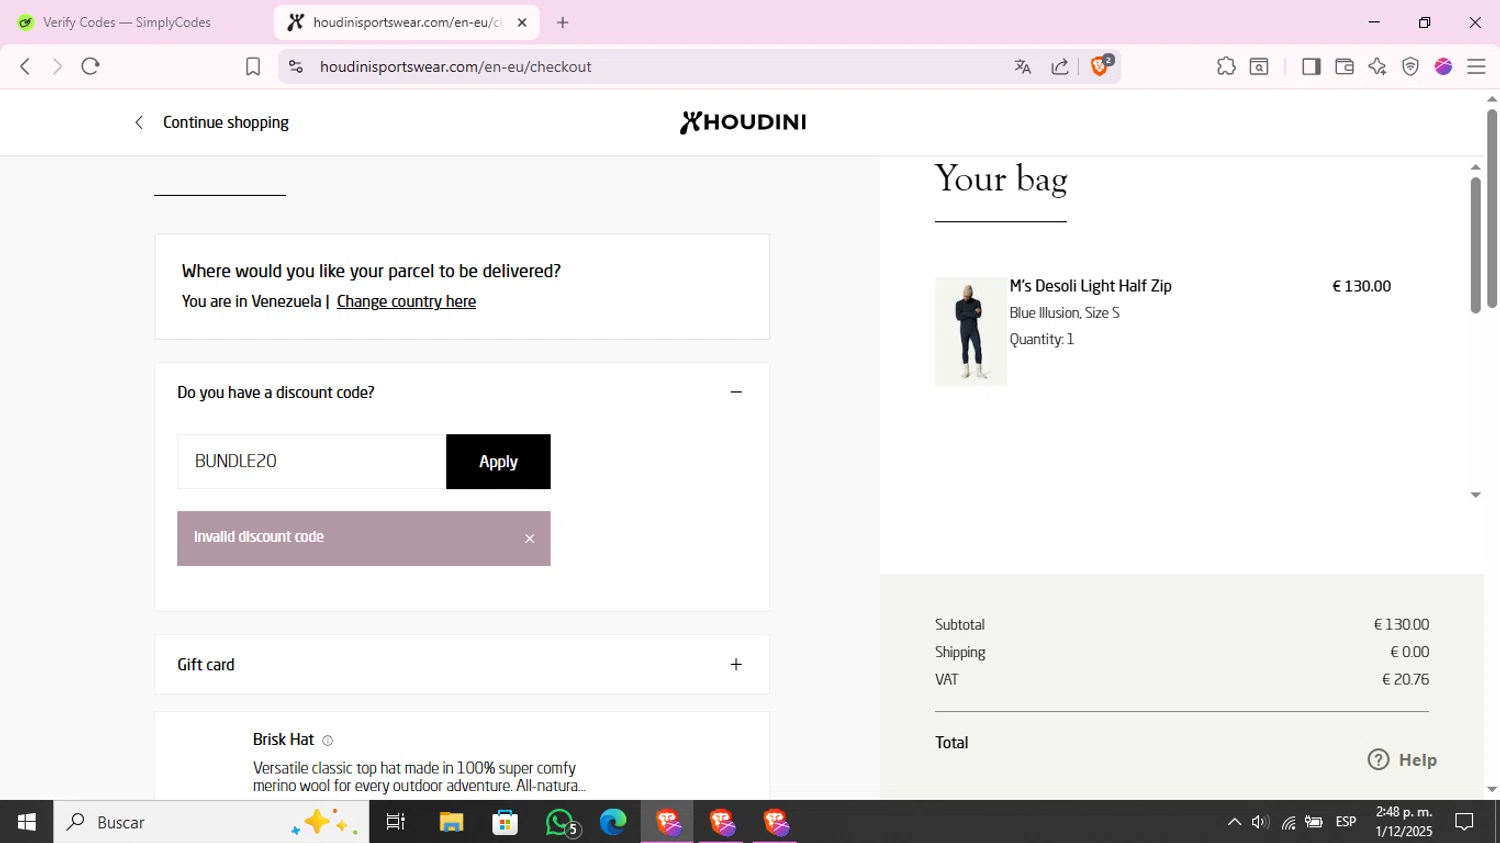1500x843 pixels.
Task: Click the main page scrollbar thumb
Action: 1492,208
